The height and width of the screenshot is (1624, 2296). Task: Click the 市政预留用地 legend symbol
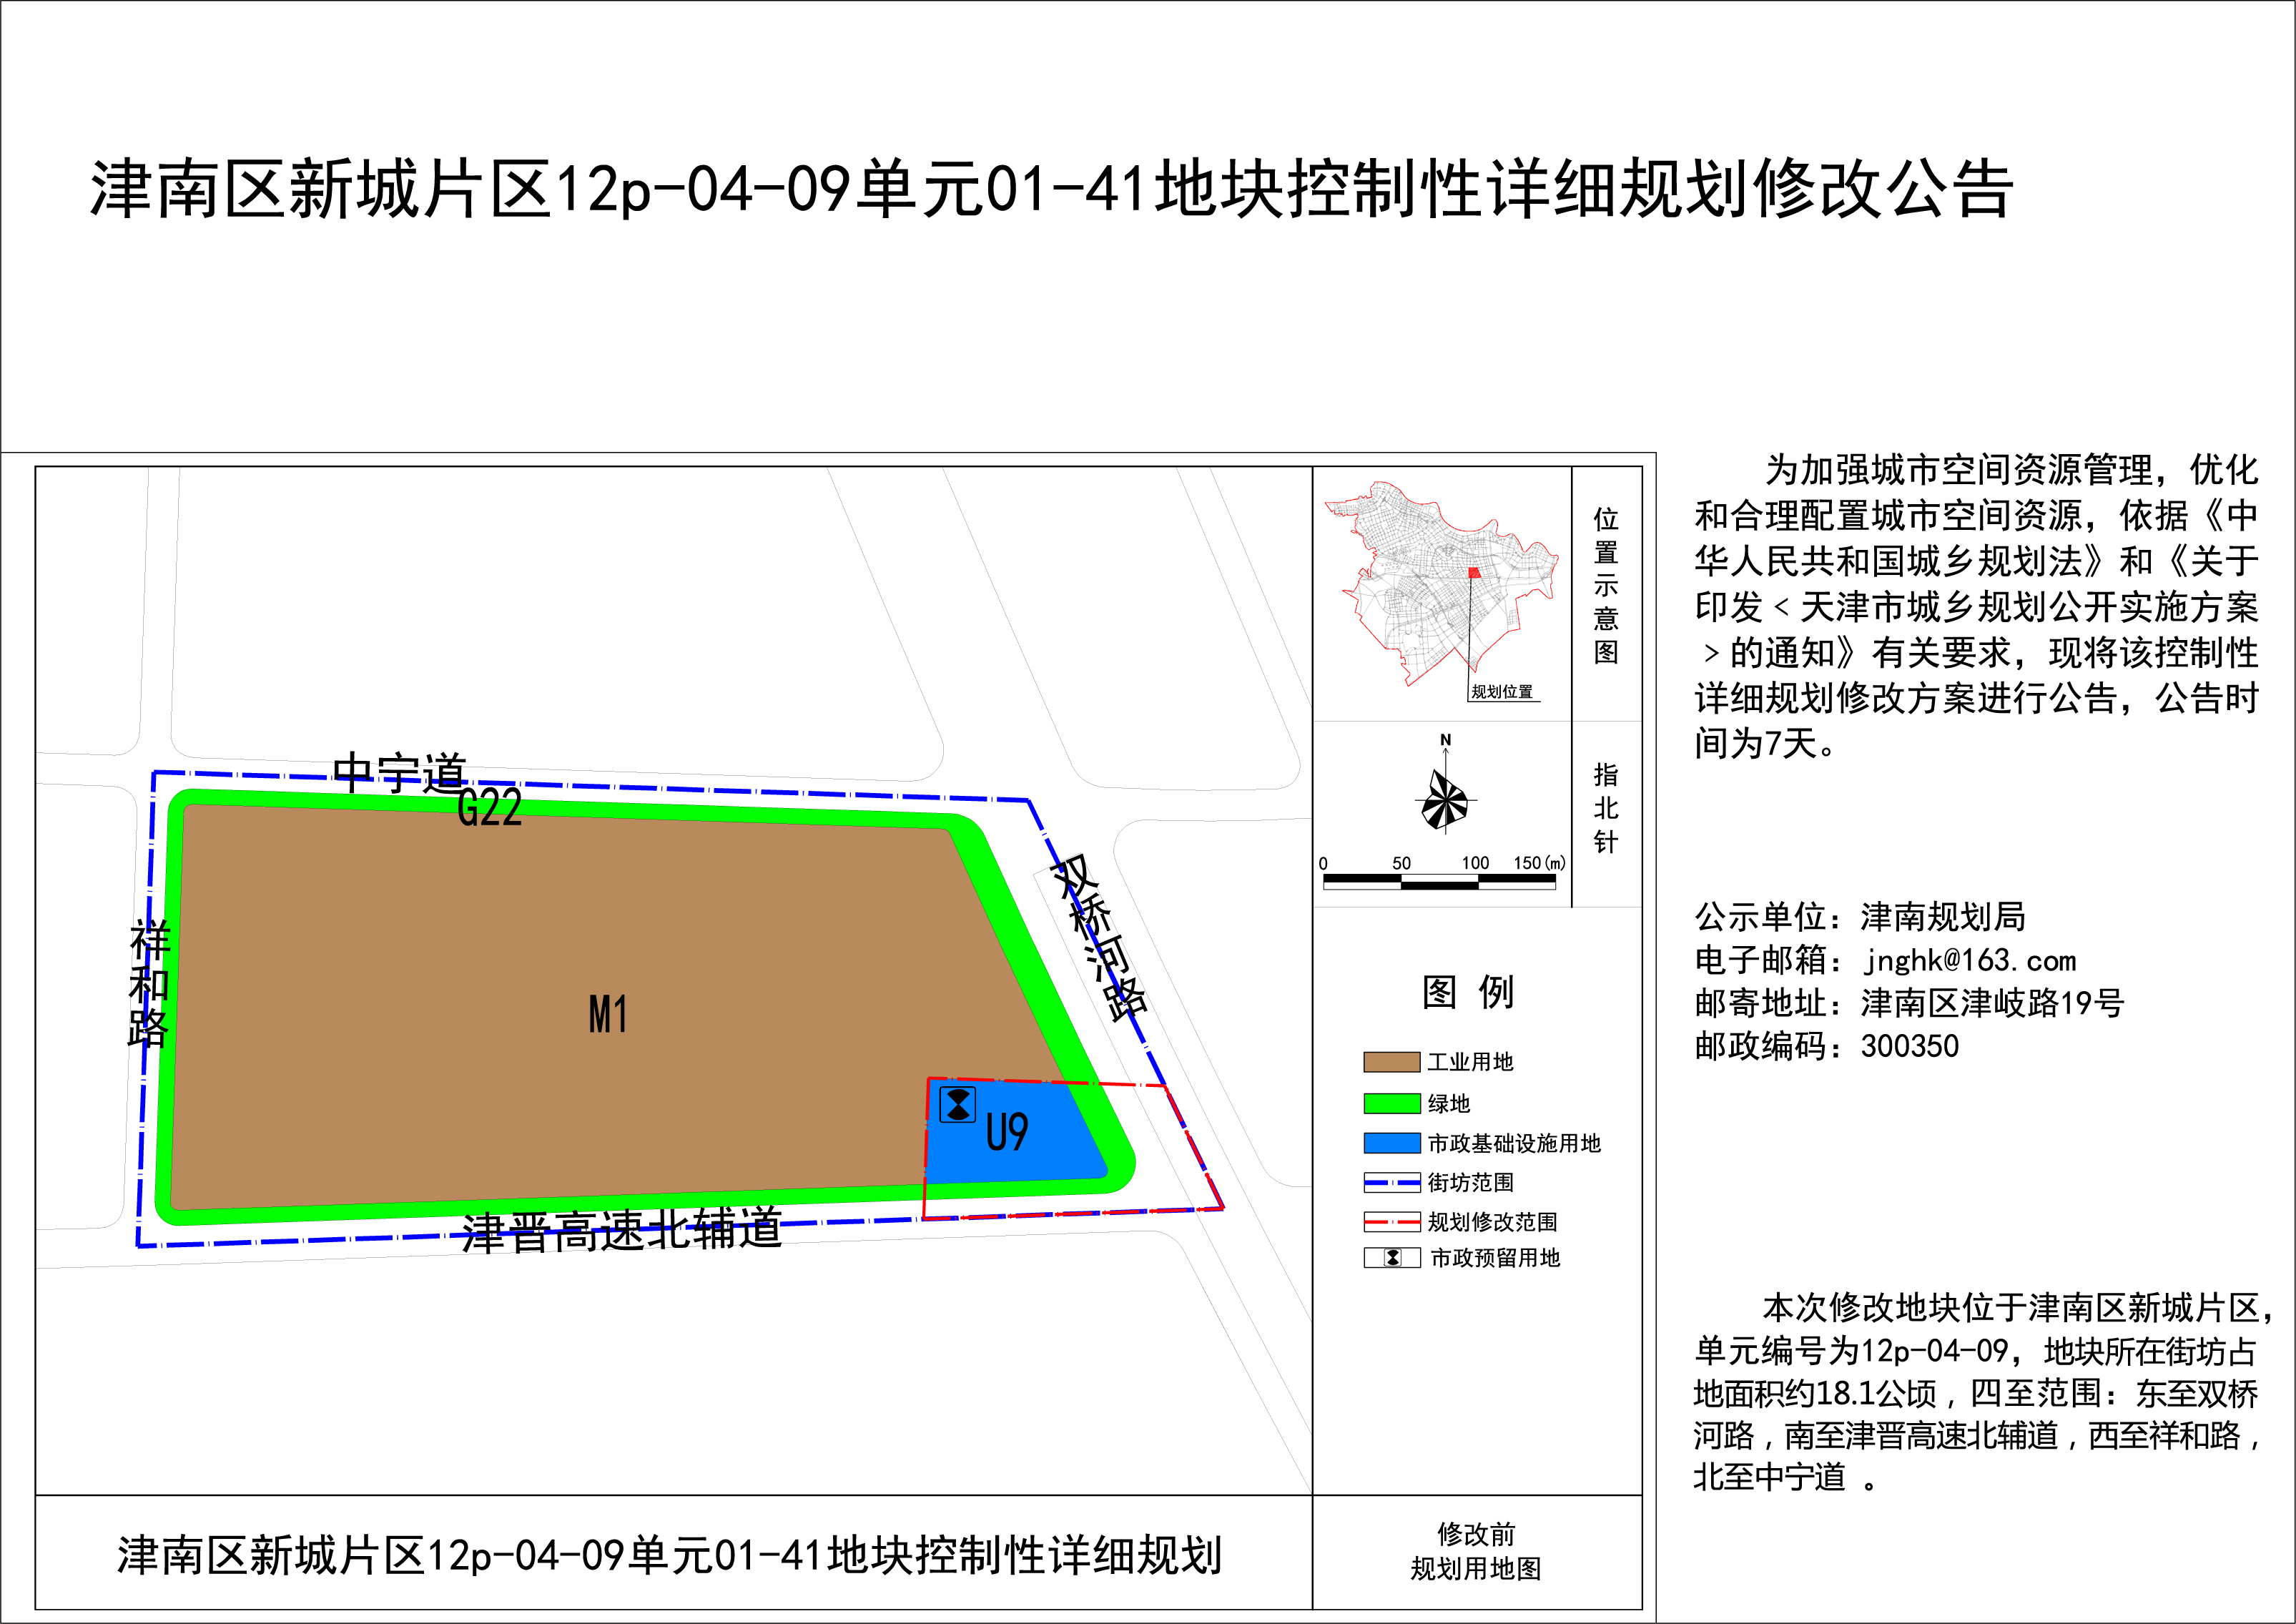(x=1391, y=1258)
